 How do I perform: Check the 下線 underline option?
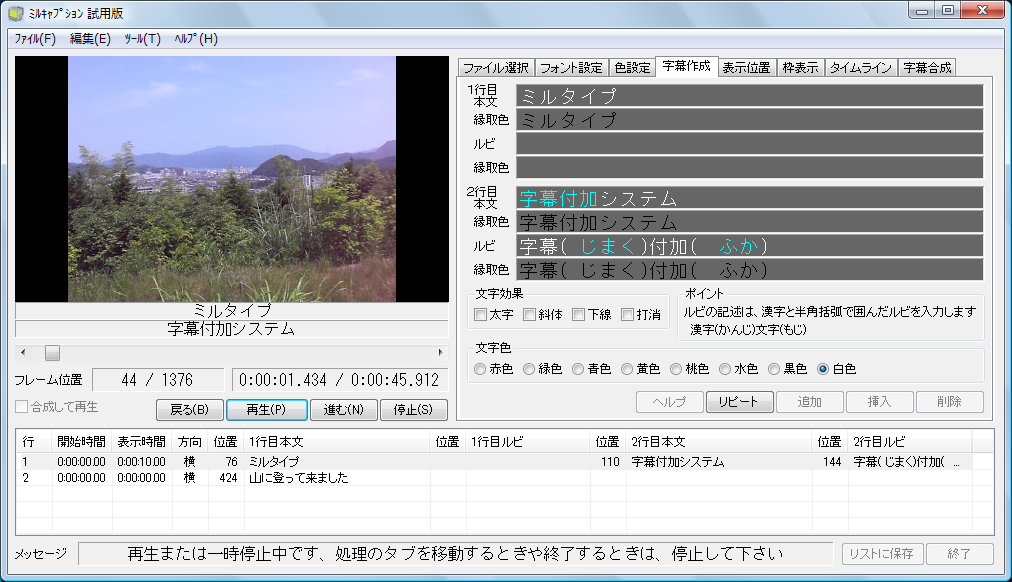(x=579, y=315)
